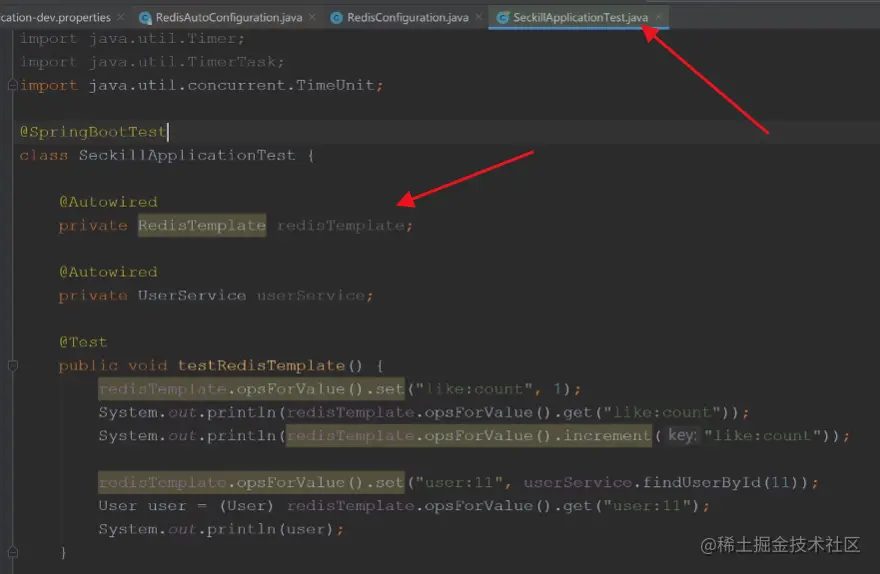Place cursor on the @SpringBootTest annotation

click(93, 132)
